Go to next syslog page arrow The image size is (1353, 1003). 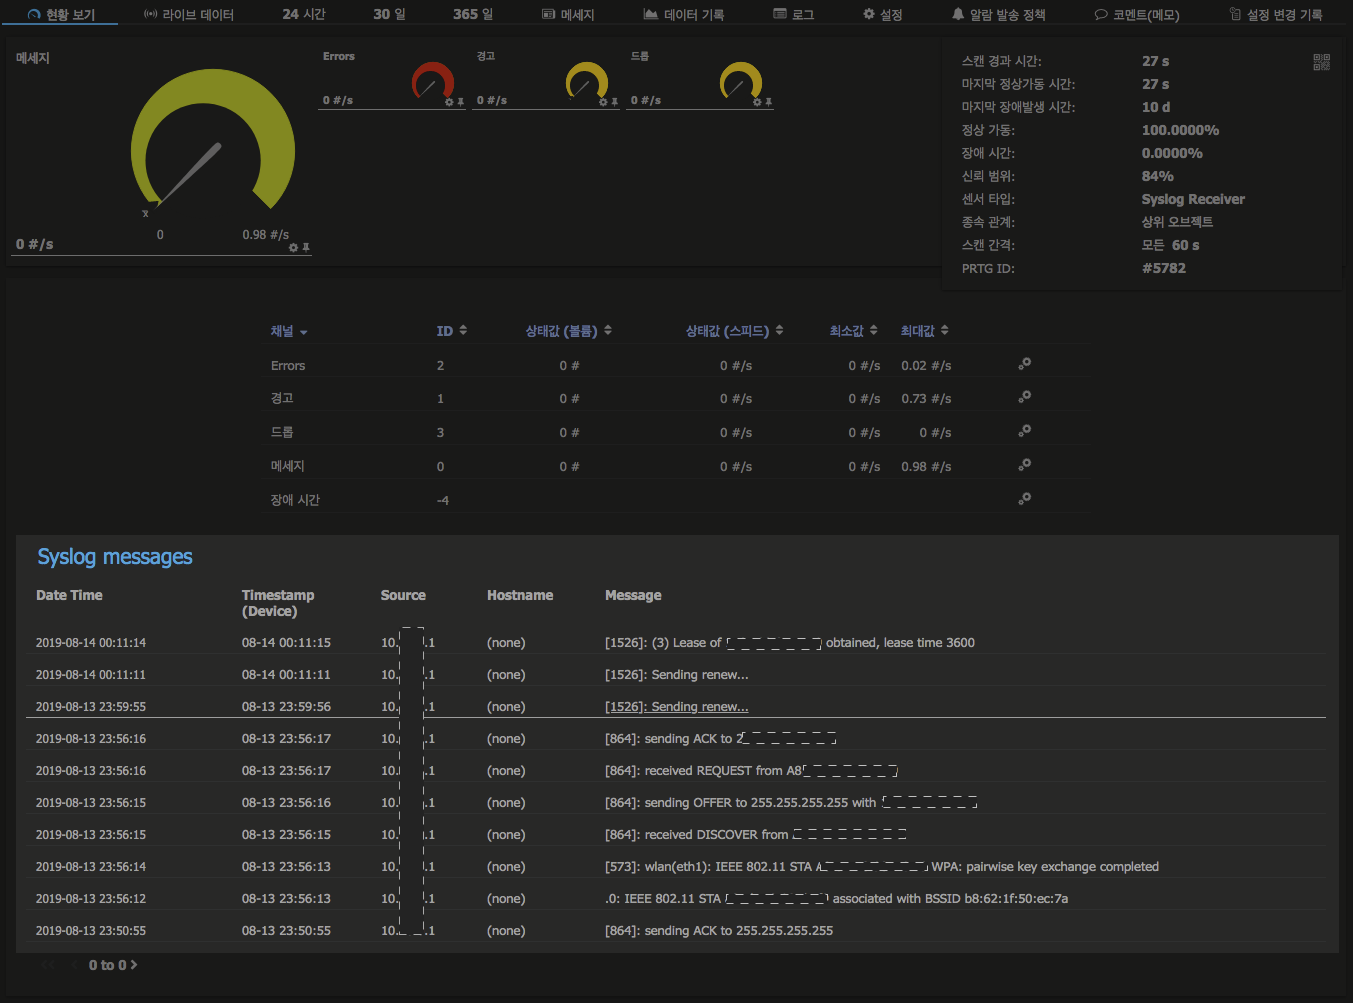pos(134,965)
